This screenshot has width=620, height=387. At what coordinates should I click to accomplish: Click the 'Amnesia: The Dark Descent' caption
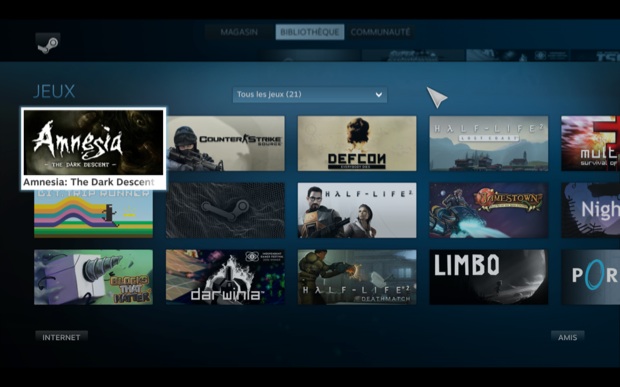click(89, 182)
